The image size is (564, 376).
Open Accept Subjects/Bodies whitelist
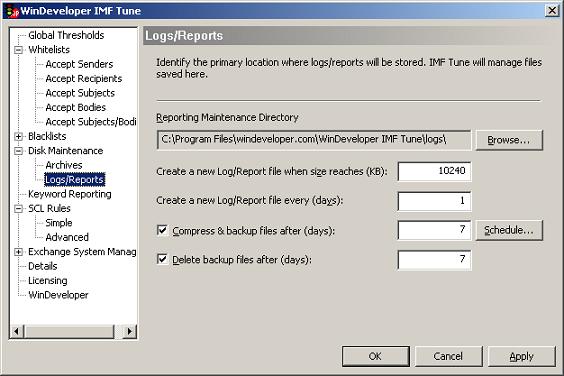click(x=91, y=122)
